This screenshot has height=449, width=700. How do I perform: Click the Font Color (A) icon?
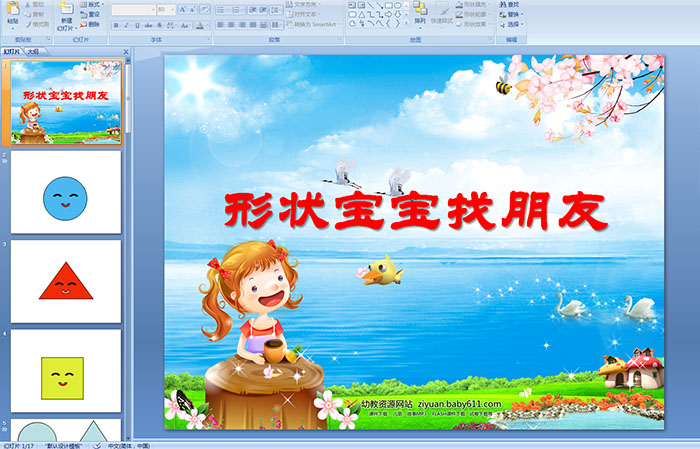pos(200,26)
